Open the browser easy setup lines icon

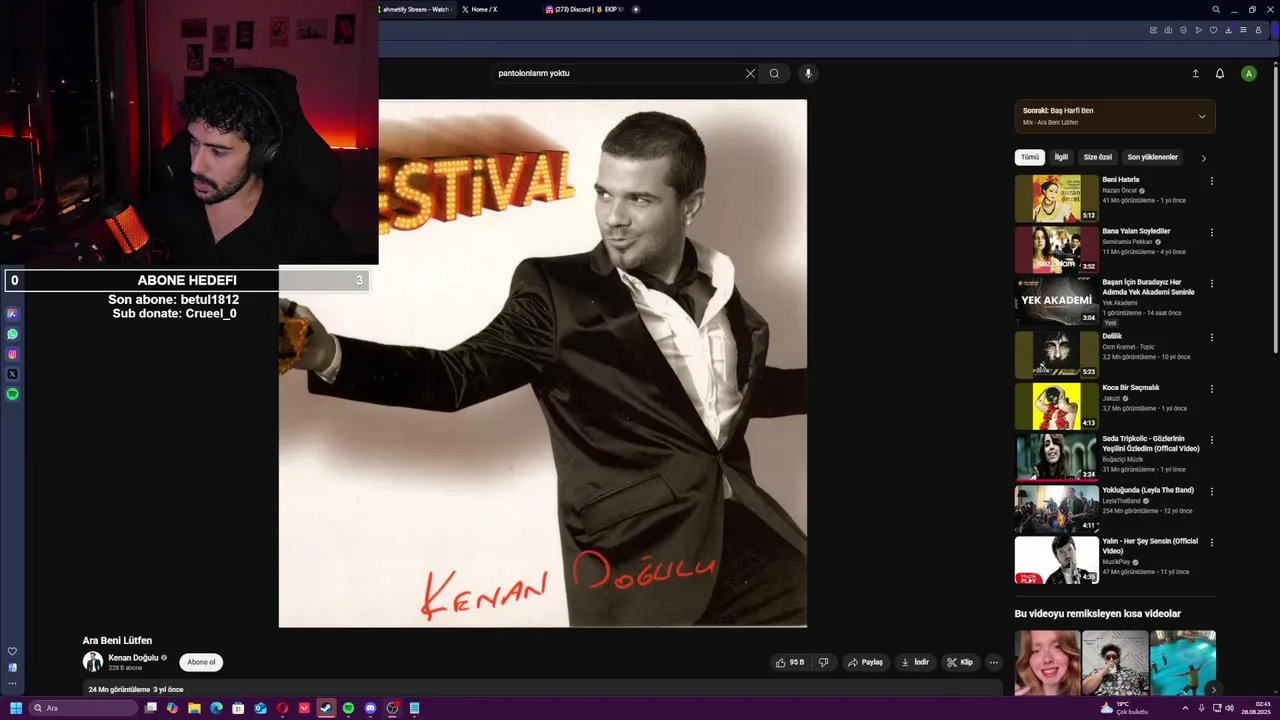click(x=1243, y=30)
